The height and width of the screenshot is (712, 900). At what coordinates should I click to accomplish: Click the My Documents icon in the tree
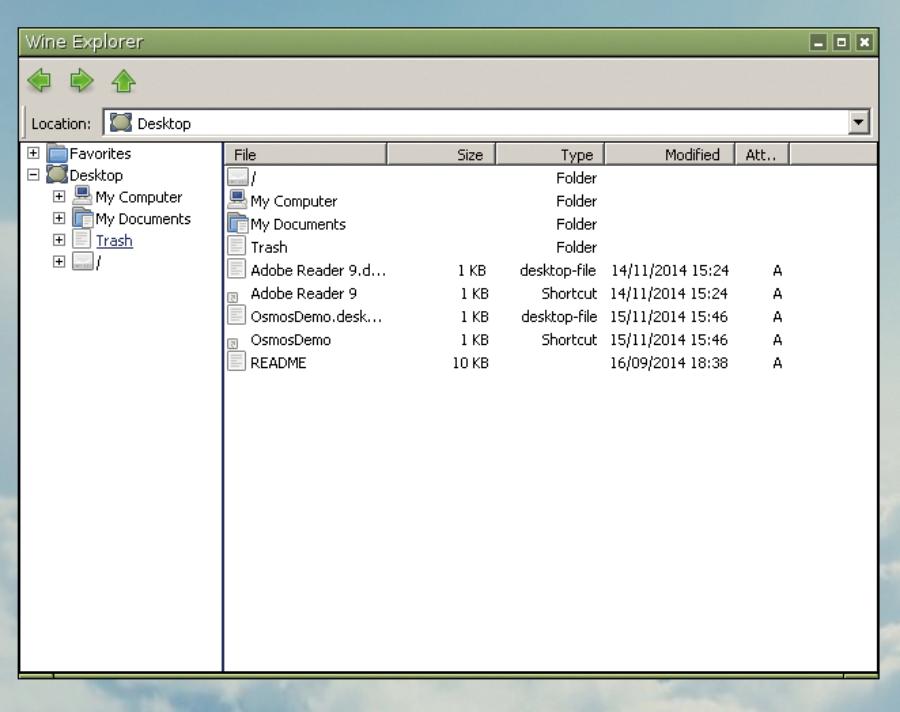pyautogui.click(x=83, y=218)
